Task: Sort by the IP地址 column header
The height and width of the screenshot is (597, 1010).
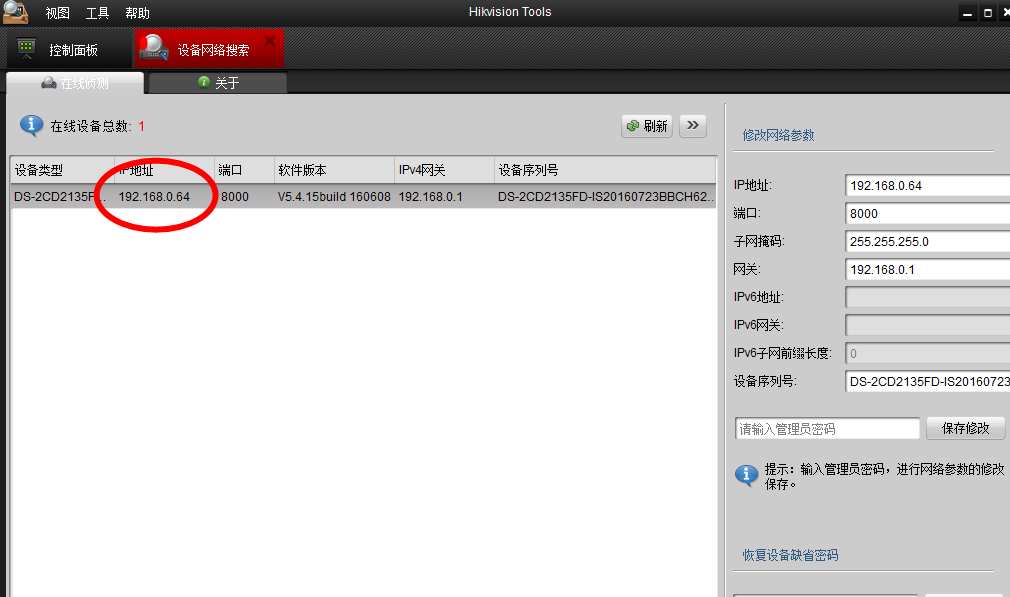Action: pyautogui.click(x=164, y=170)
